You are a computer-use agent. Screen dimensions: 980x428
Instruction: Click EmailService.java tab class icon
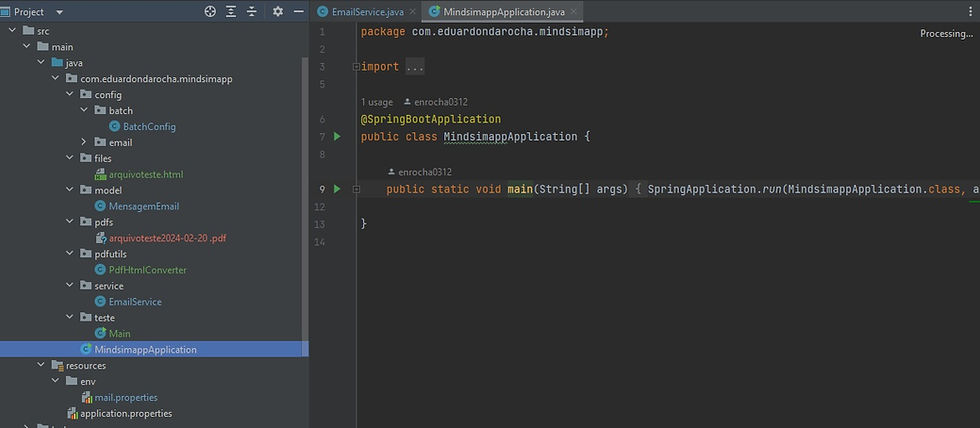tap(322, 12)
